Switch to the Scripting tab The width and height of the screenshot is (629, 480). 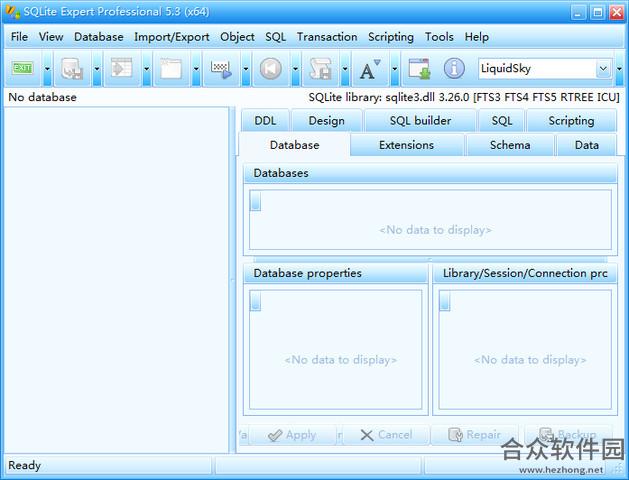(x=571, y=121)
